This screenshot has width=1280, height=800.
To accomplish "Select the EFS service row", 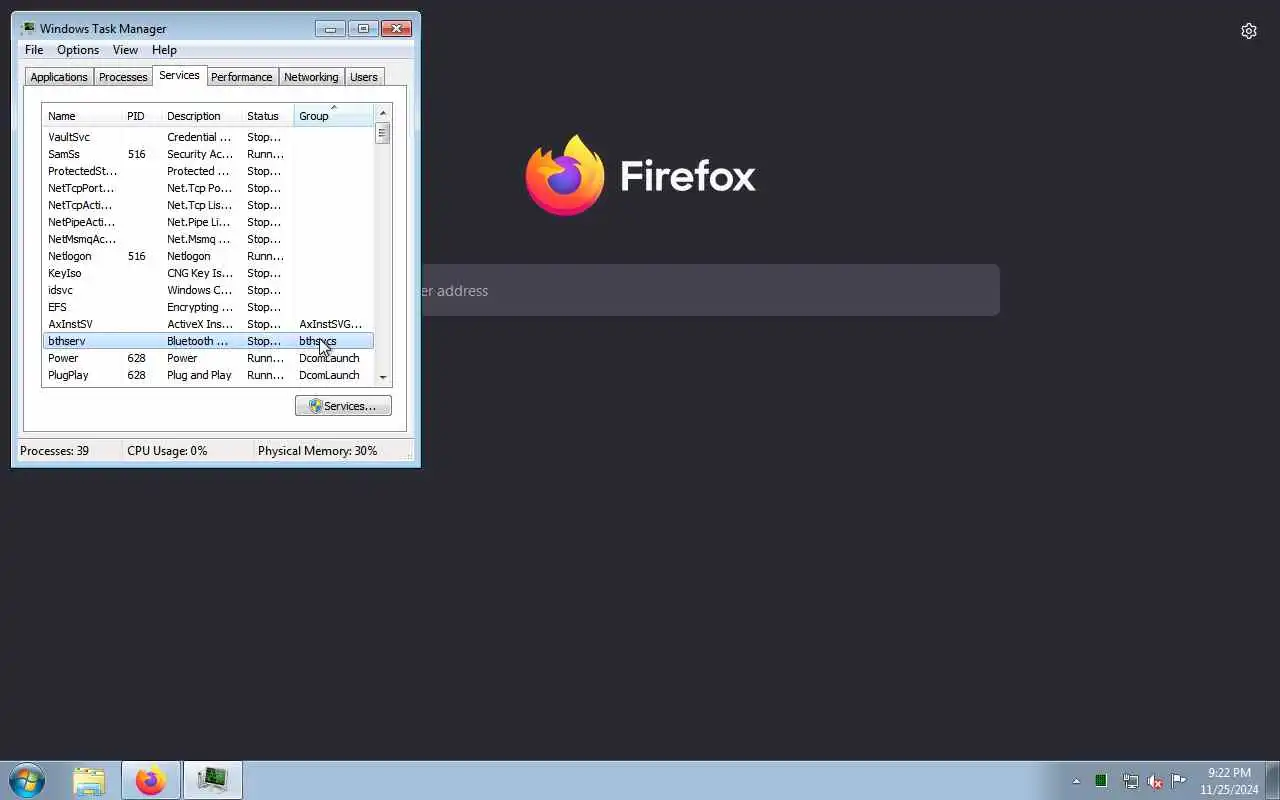I will coord(208,307).
